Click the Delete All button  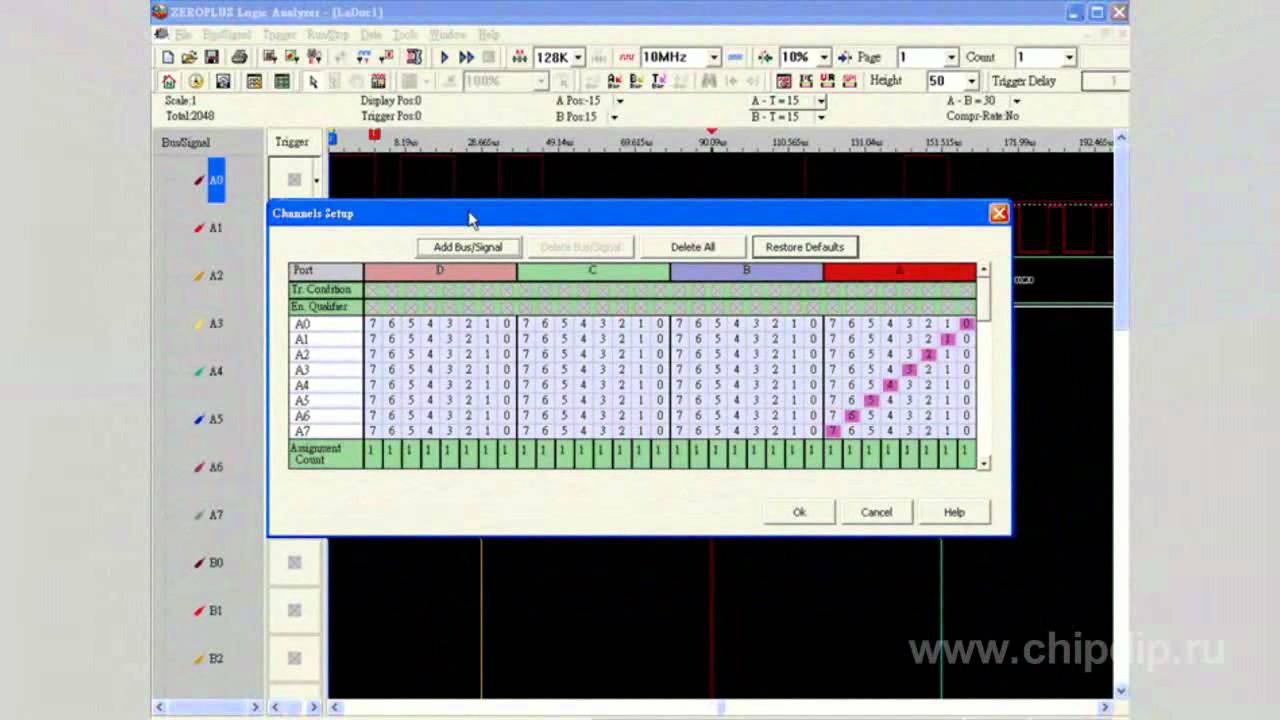point(693,247)
